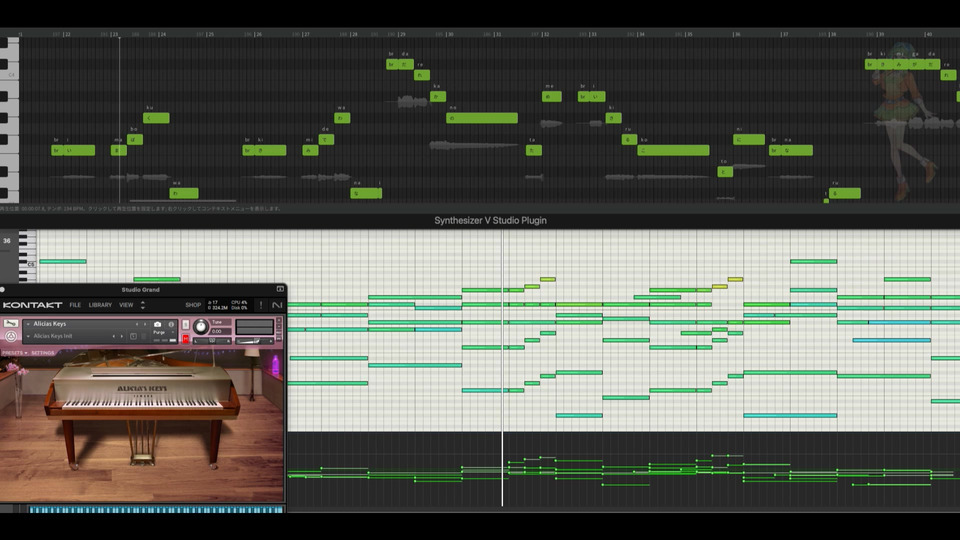Show instrument info with the i icon

point(171,324)
